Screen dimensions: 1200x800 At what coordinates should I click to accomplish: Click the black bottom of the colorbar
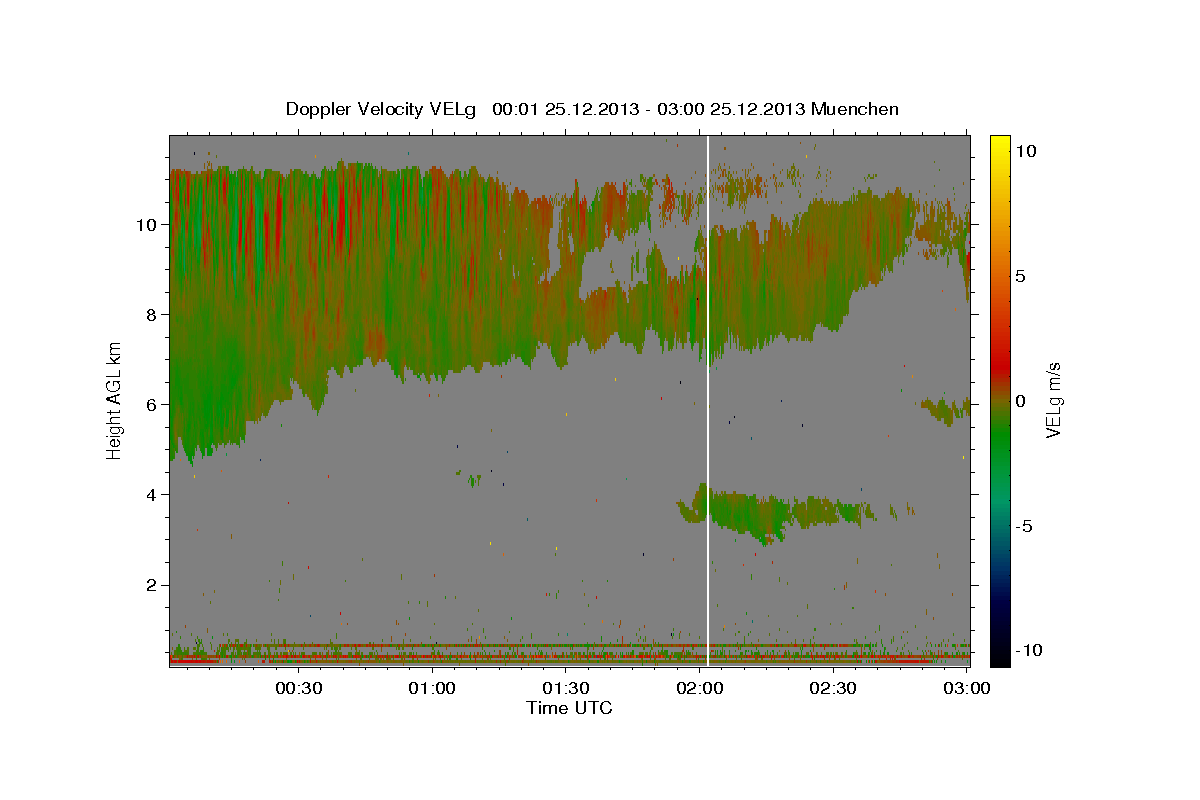tap(1000, 655)
